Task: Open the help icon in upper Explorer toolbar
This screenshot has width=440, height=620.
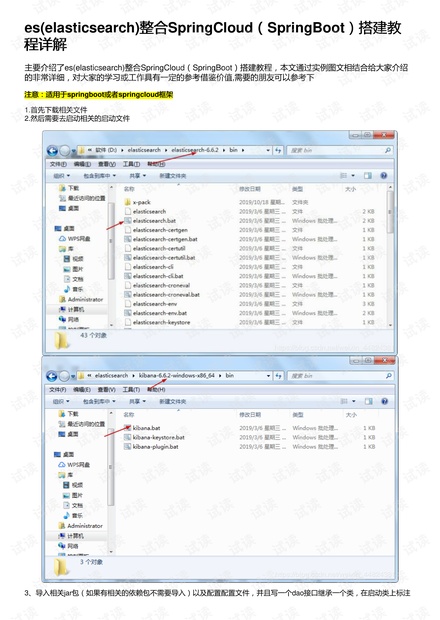Action: (x=383, y=176)
